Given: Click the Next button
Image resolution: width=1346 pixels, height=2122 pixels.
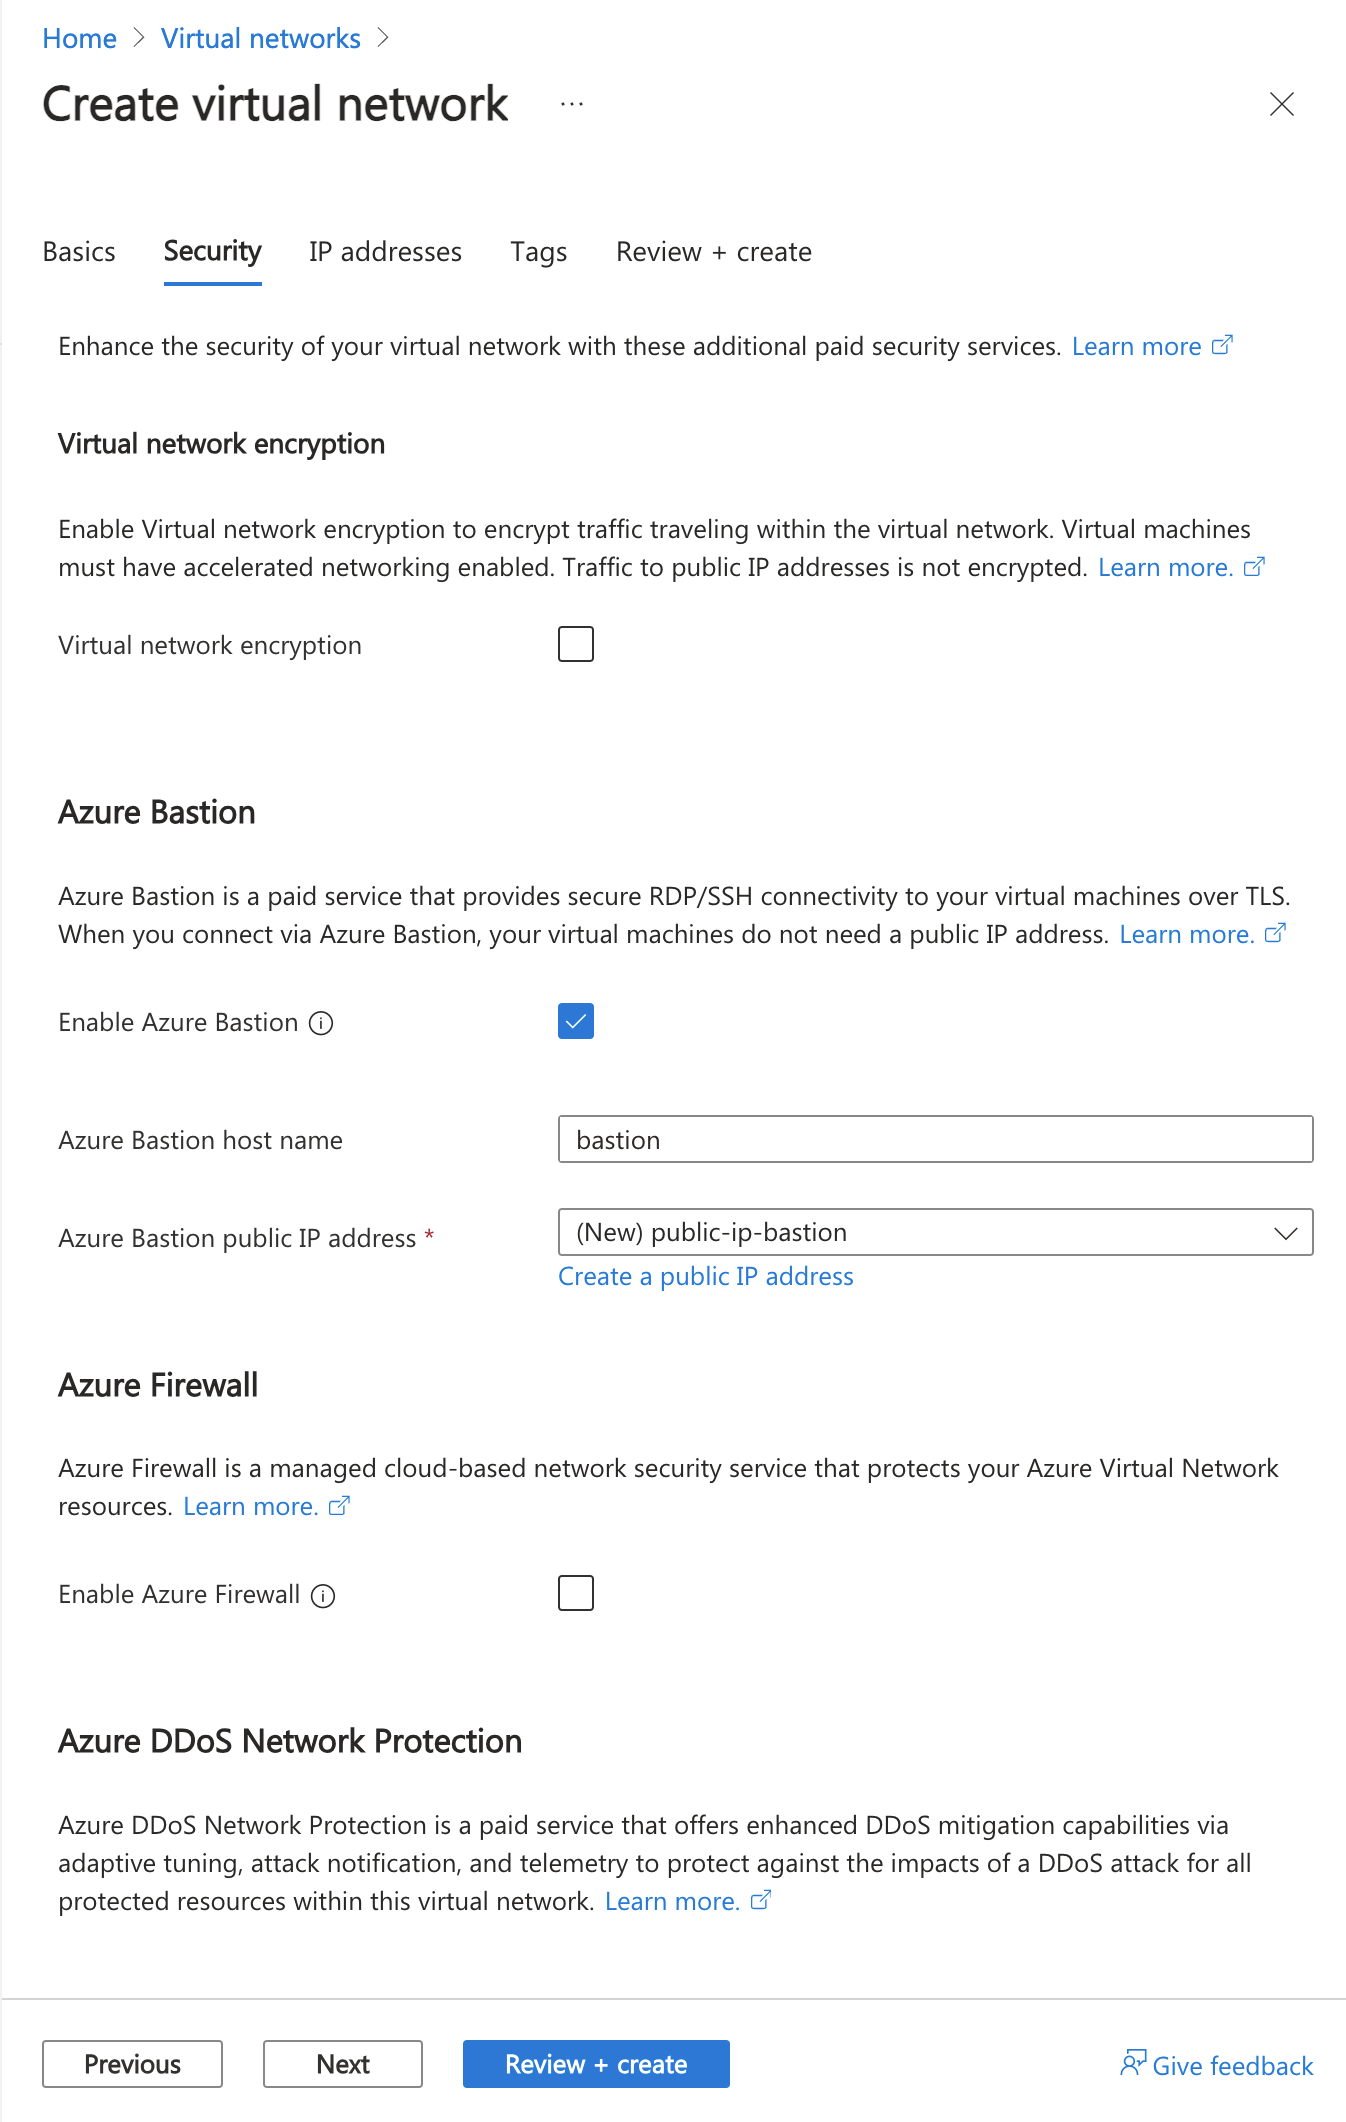Looking at the screenshot, I should point(342,2064).
